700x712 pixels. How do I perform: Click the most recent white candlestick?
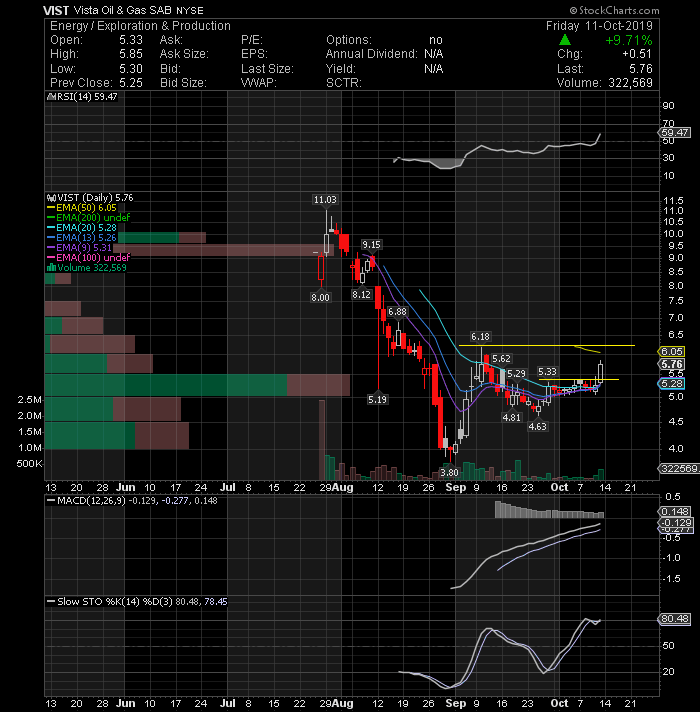pyautogui.click(x=601, y=373)
